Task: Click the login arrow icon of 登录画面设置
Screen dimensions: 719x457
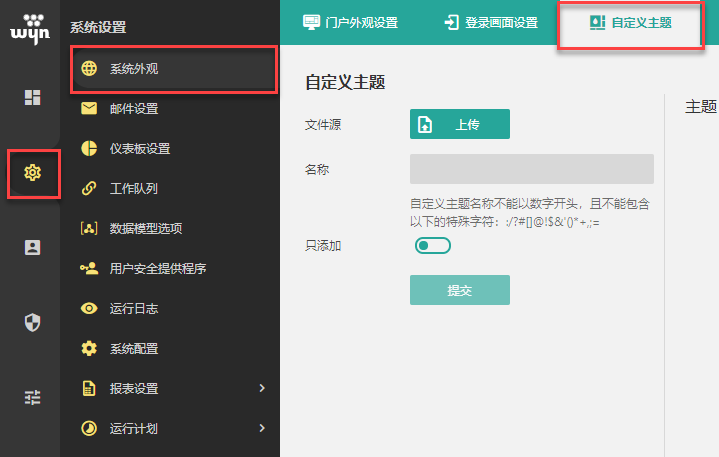Action: [452, 22]
